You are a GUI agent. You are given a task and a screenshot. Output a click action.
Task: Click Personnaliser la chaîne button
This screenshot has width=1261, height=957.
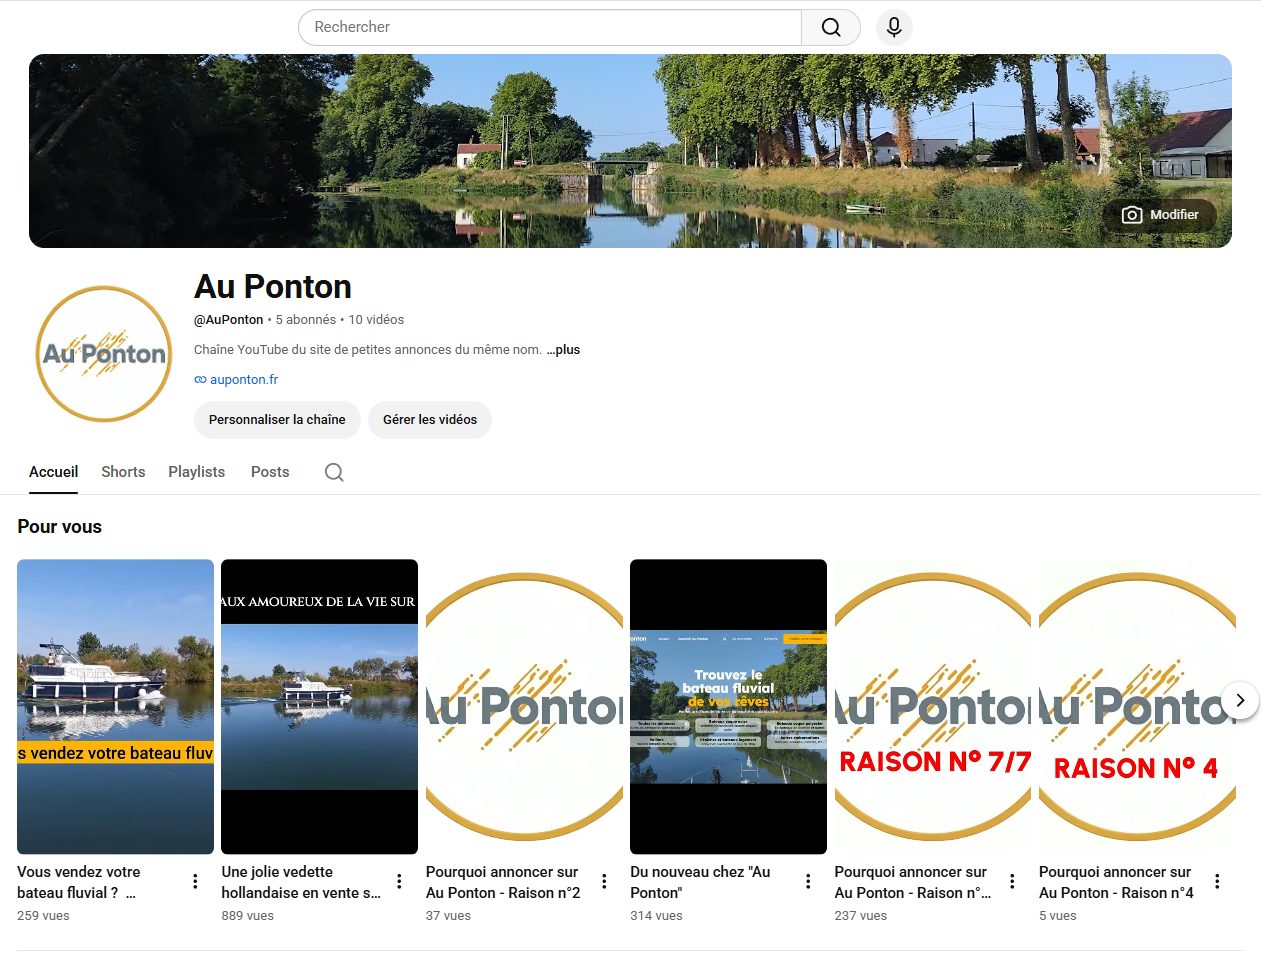[x=277, y=419]
